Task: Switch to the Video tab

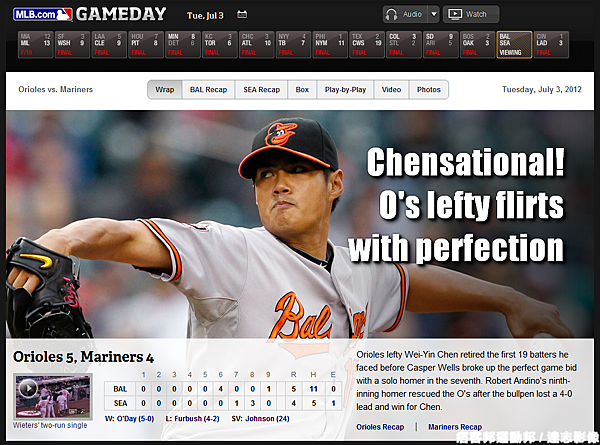Action: coord(391,90)
